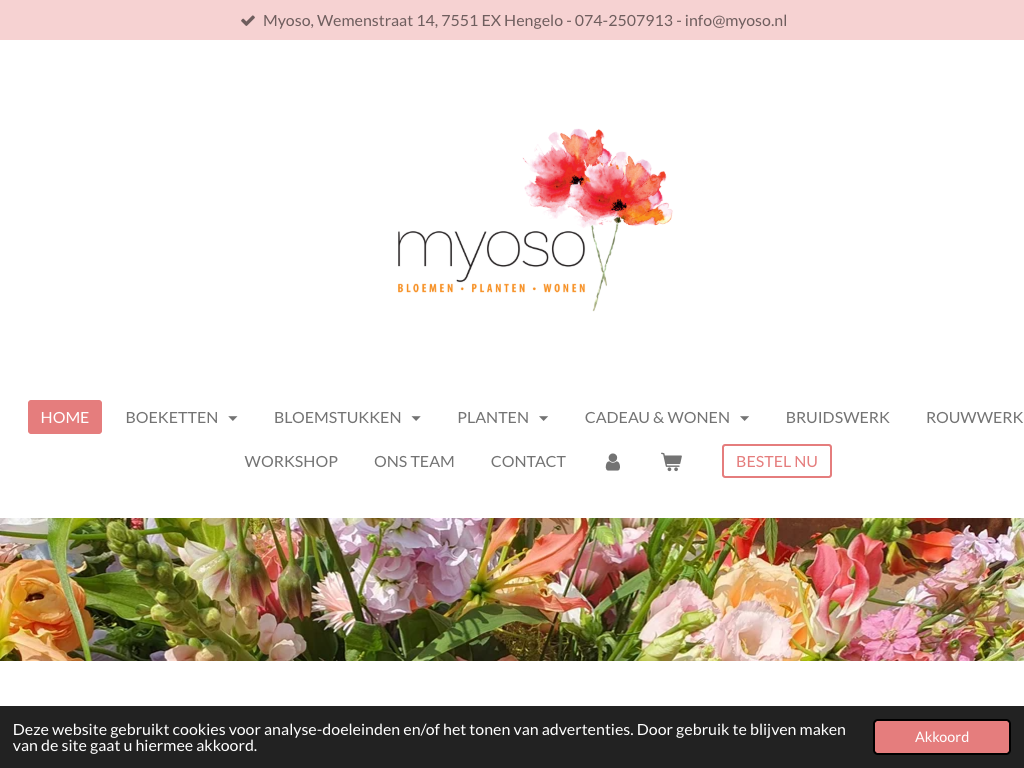Accept cookies with the Akkoord button

coord(941,737)
